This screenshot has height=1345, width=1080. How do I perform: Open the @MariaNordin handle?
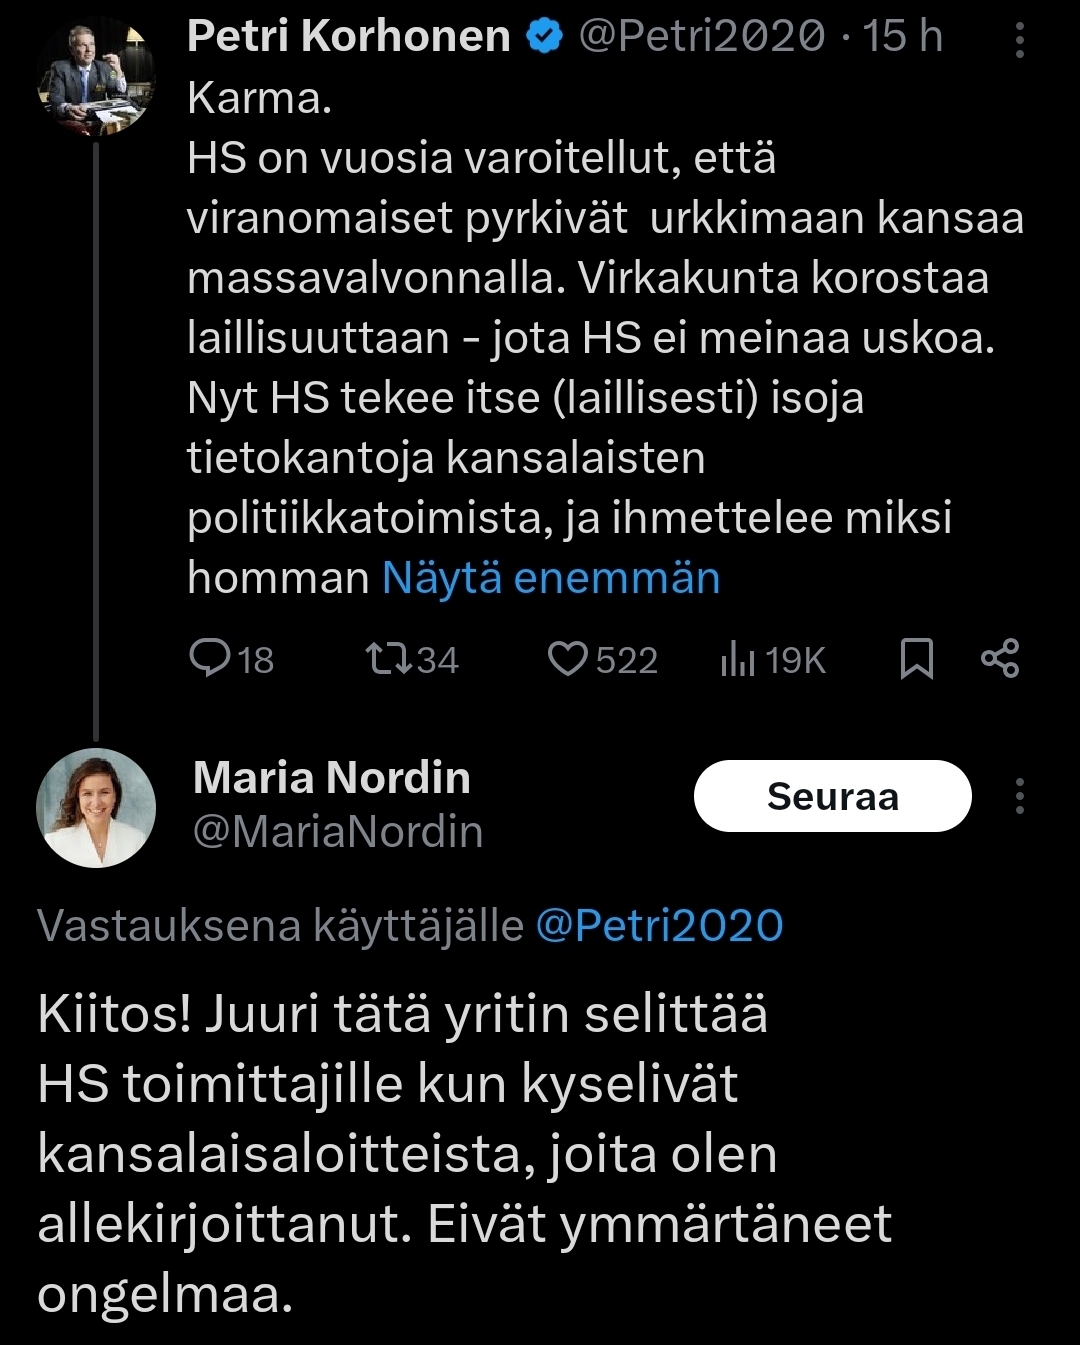tap(337, 832)
